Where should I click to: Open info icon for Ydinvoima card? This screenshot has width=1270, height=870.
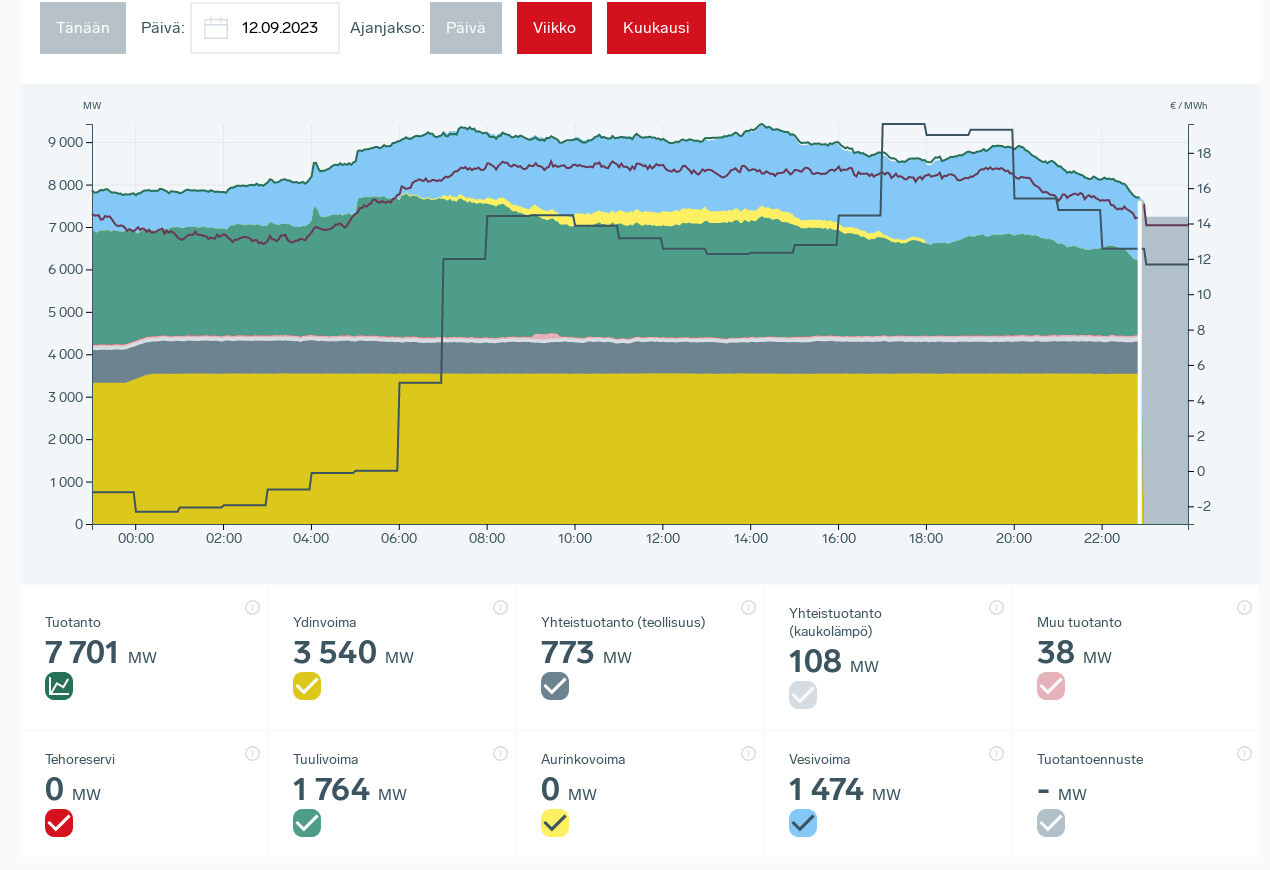(500, 607)
